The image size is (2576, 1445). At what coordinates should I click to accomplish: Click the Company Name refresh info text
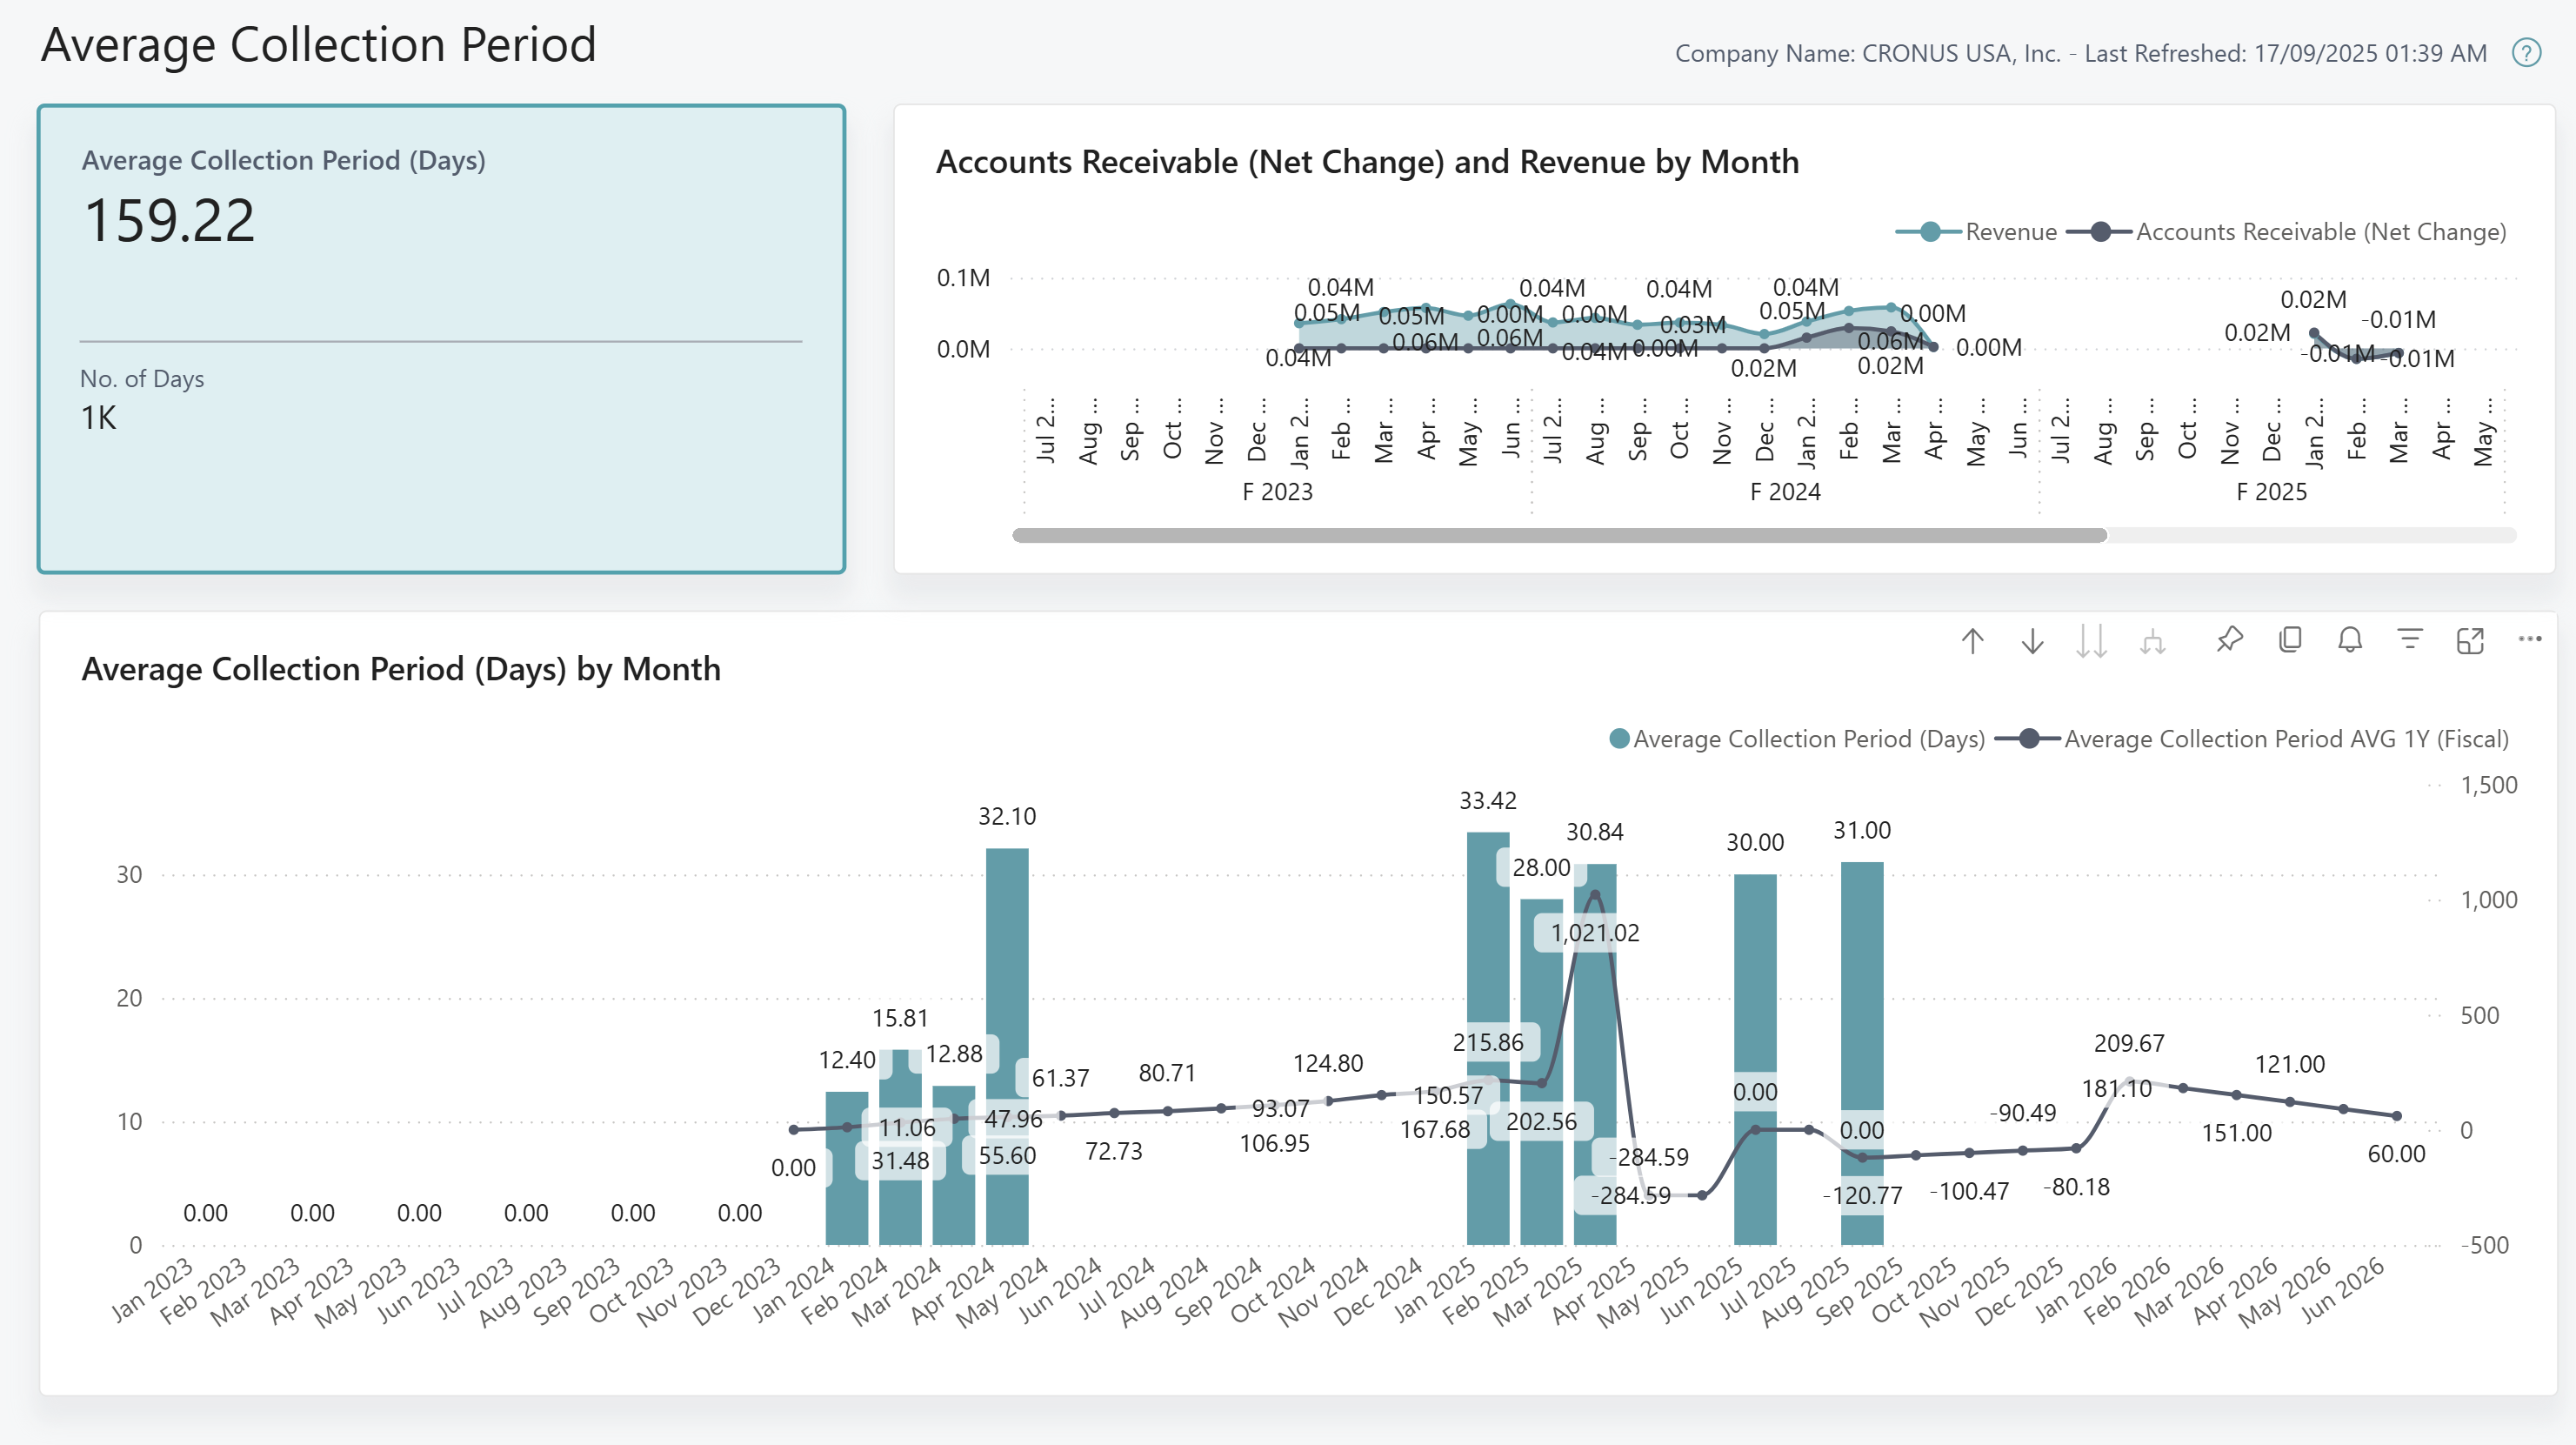[2080, 55]
